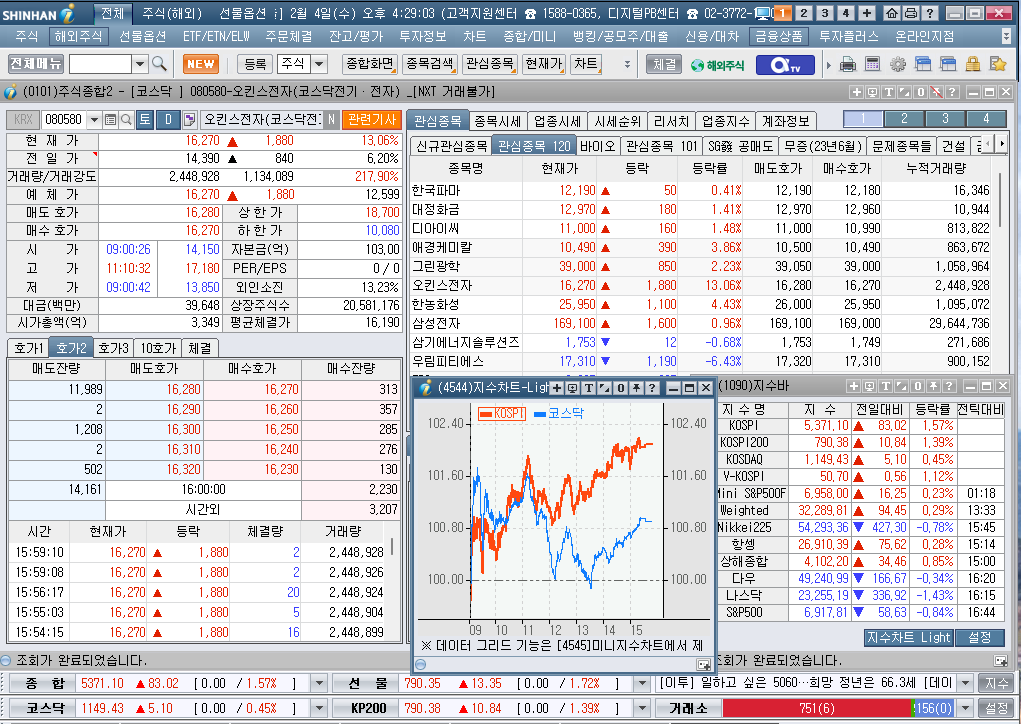Switch to 종목시세 tab

(x=497, y=121)
